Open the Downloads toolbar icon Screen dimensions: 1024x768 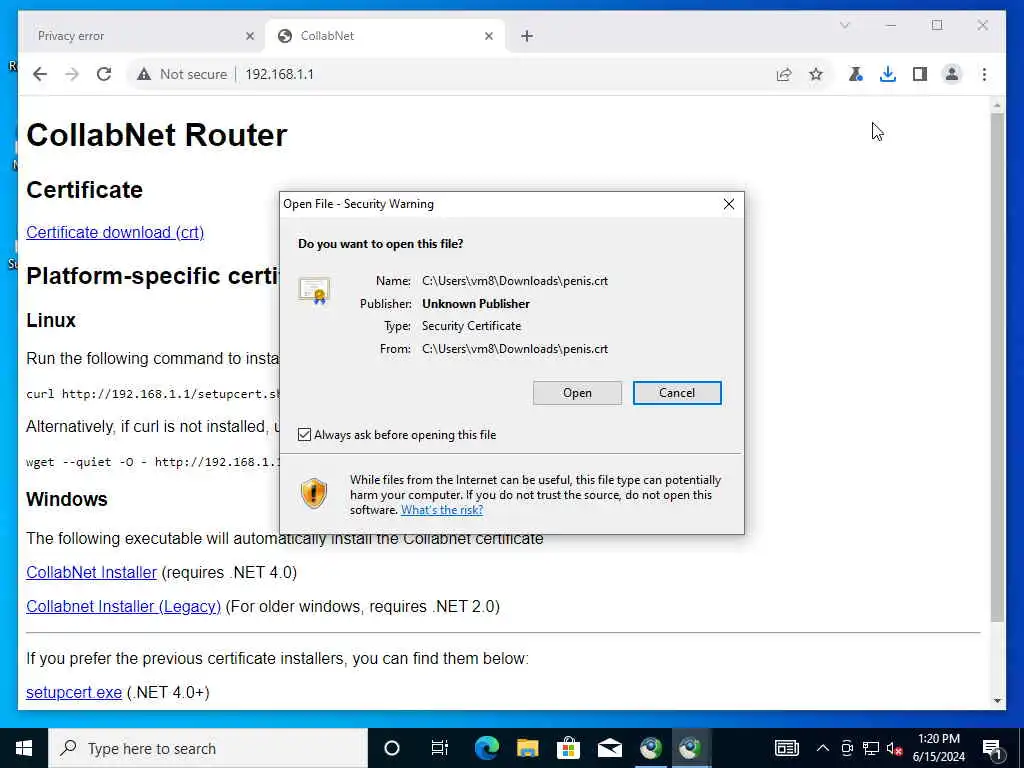(888, 74)
